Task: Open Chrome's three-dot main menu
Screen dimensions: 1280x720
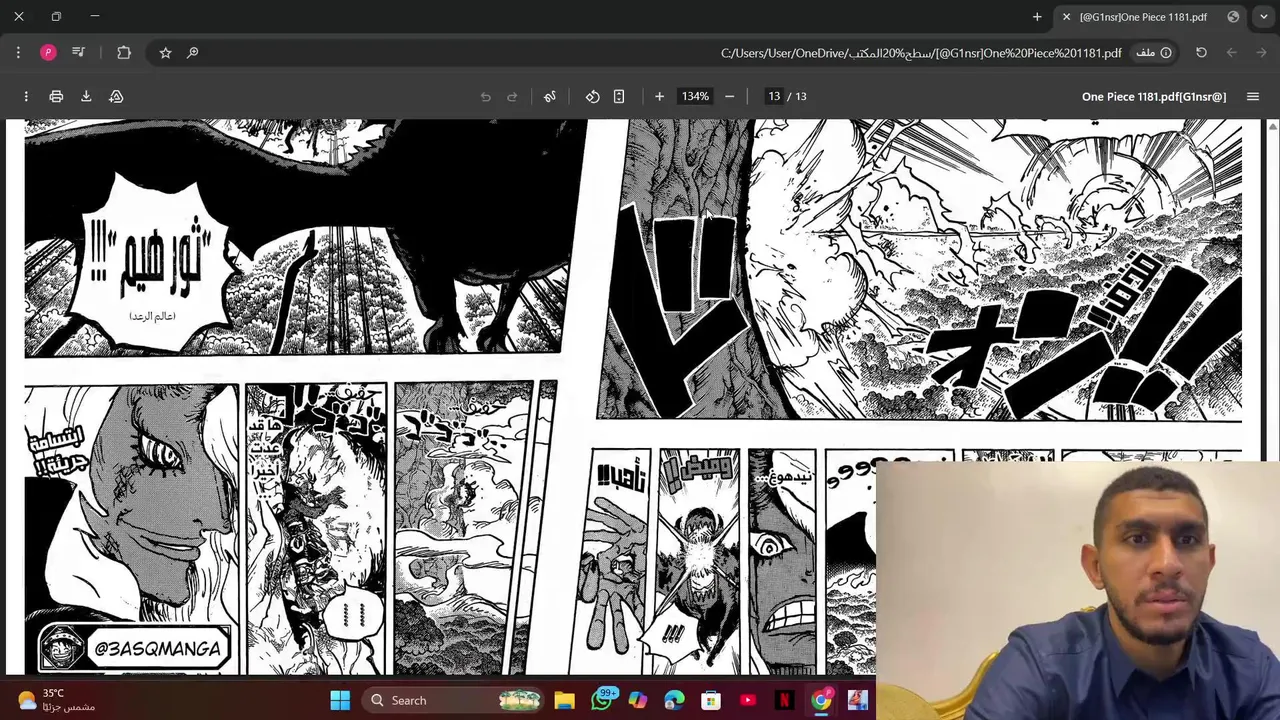Action: click(x=18, y=52)
